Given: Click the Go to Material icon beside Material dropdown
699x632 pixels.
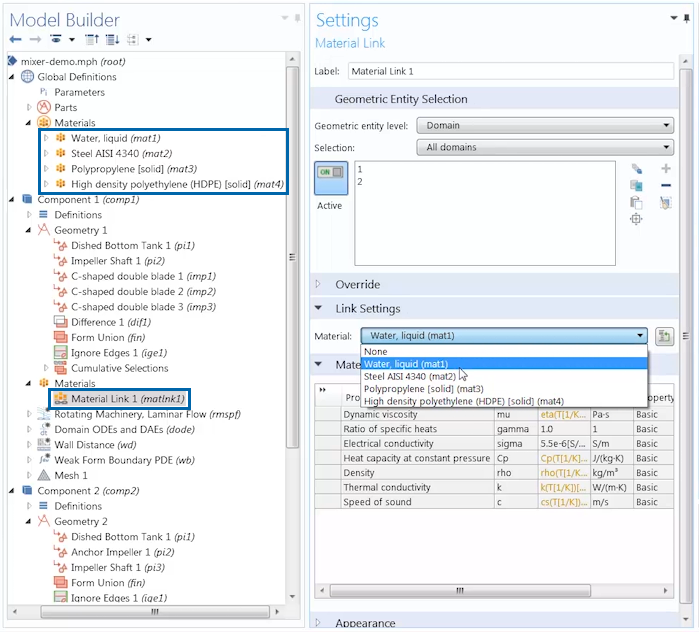Looking at the screenshot, I should (664, 336).
